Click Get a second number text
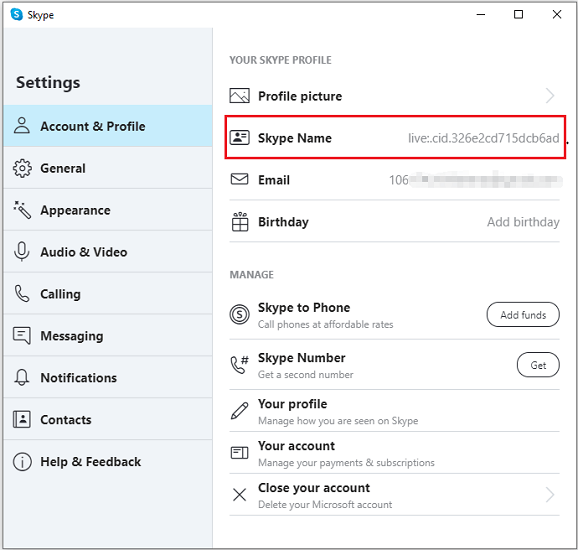Image resolution: width=578 pixels, height=550 pixels. (306, 375)
